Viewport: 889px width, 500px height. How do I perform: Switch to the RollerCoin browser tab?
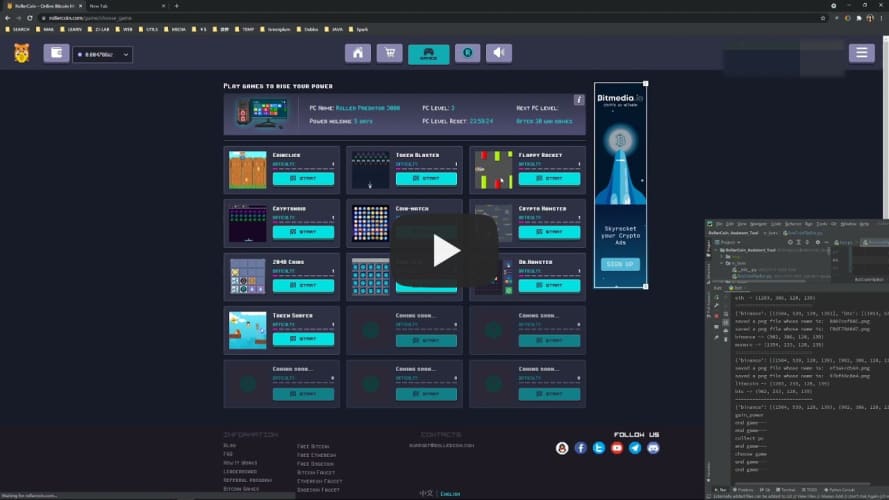(43, 6)
